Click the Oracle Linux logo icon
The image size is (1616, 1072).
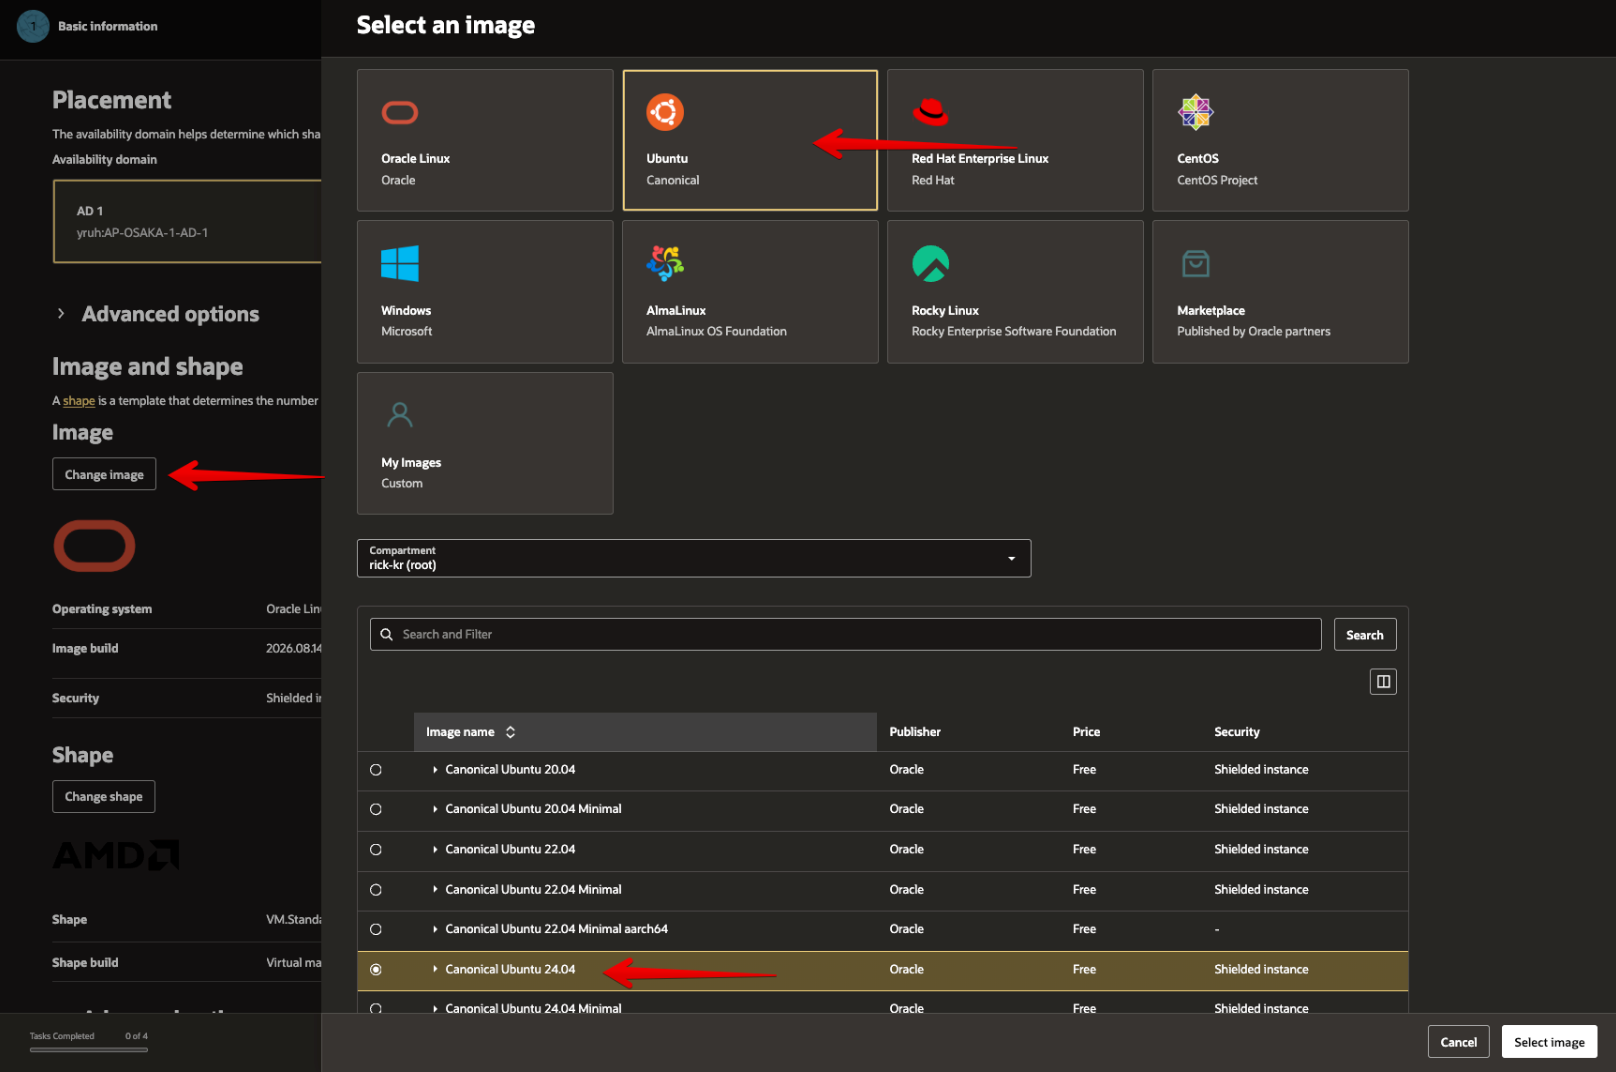(x=400, y=113)
